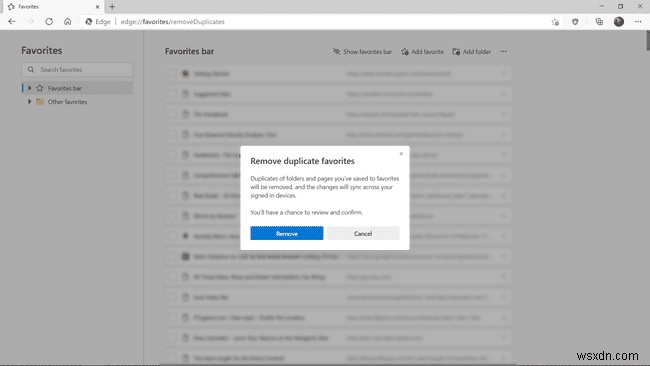Viewport: 650px width, 366px height.
Task: Open the favorites star icon in toolbar
Action: (555, 22)
